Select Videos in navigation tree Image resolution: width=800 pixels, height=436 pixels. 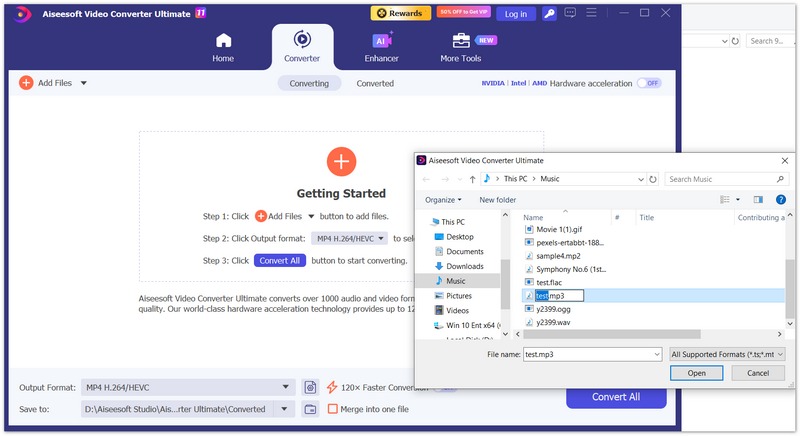pyautogui.click(x=451, y=311)
